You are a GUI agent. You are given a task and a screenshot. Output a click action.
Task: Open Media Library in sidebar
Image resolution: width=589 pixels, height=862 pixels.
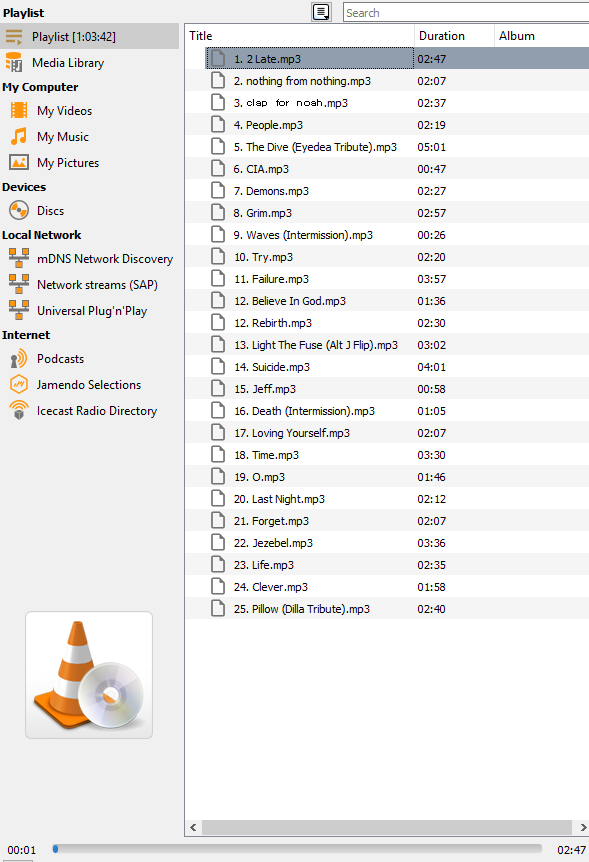(x=68, y=63)
